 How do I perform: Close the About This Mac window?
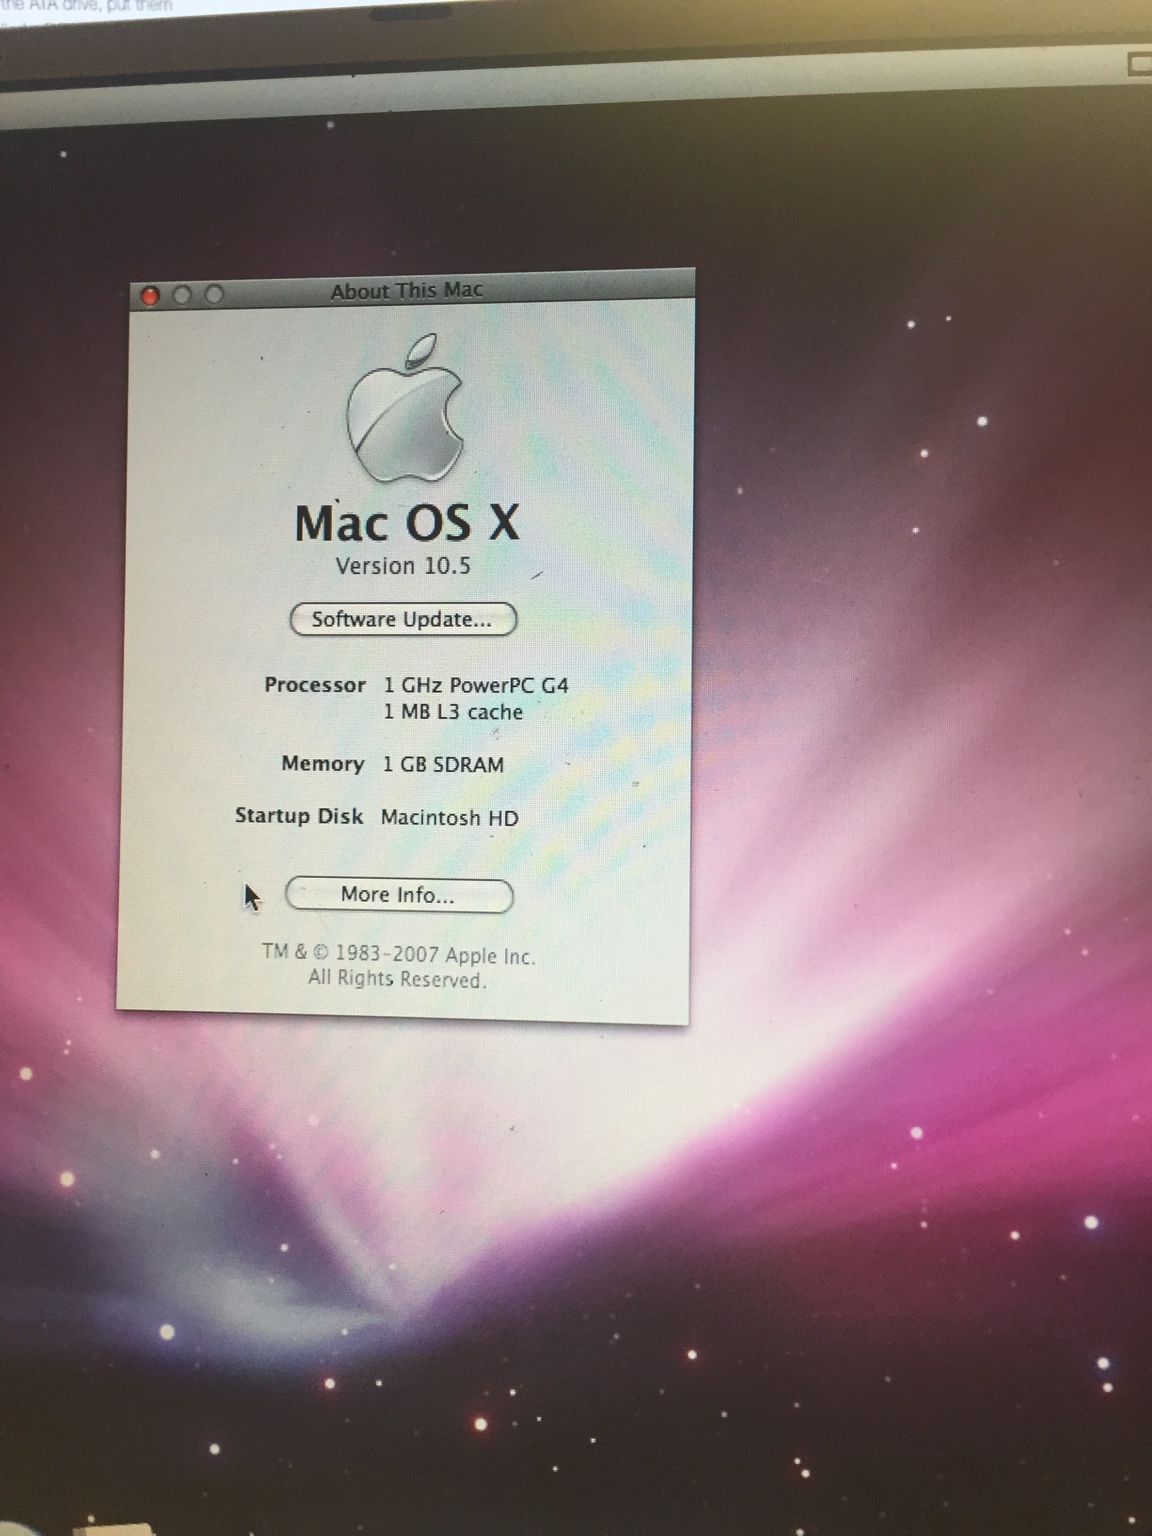[x=151, y=295]
